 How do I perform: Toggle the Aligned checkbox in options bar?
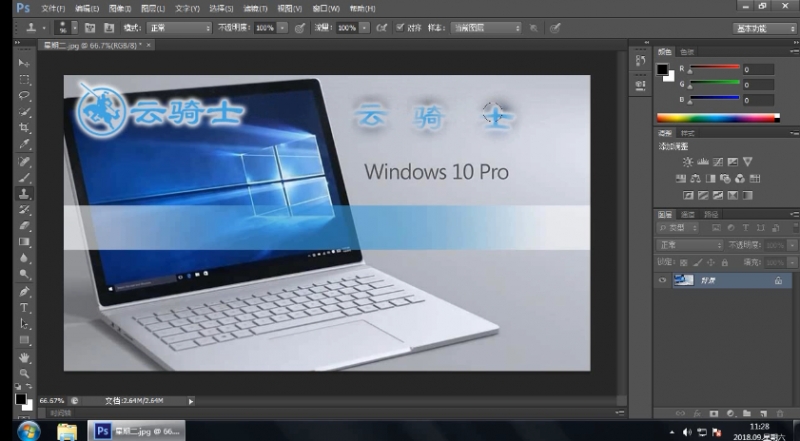tap(400, 28)
